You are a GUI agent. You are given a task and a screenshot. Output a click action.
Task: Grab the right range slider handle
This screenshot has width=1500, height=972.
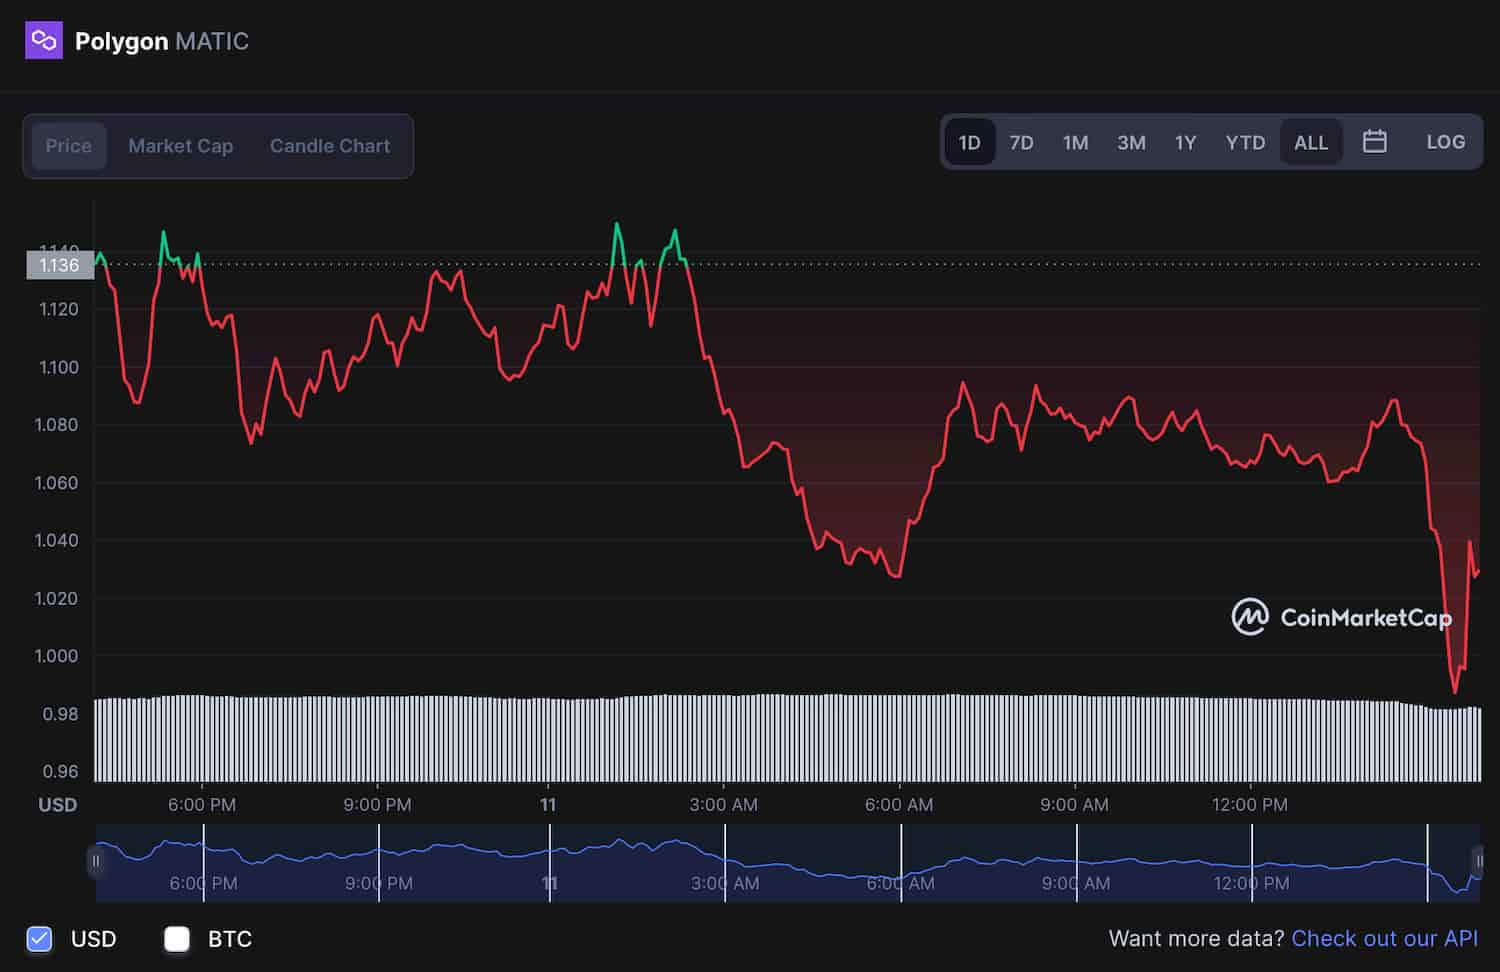click(1478, 861)
